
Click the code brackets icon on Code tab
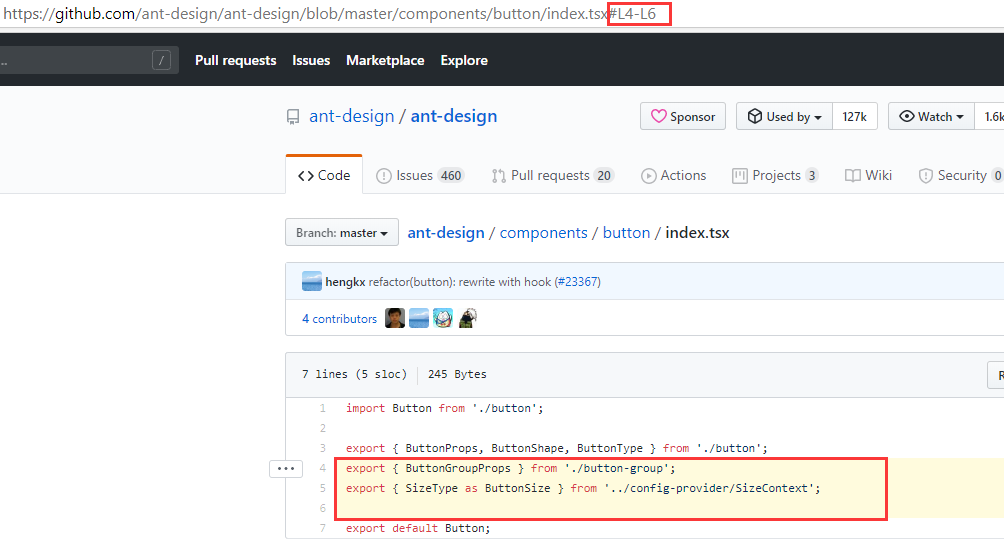click(305, 175)
